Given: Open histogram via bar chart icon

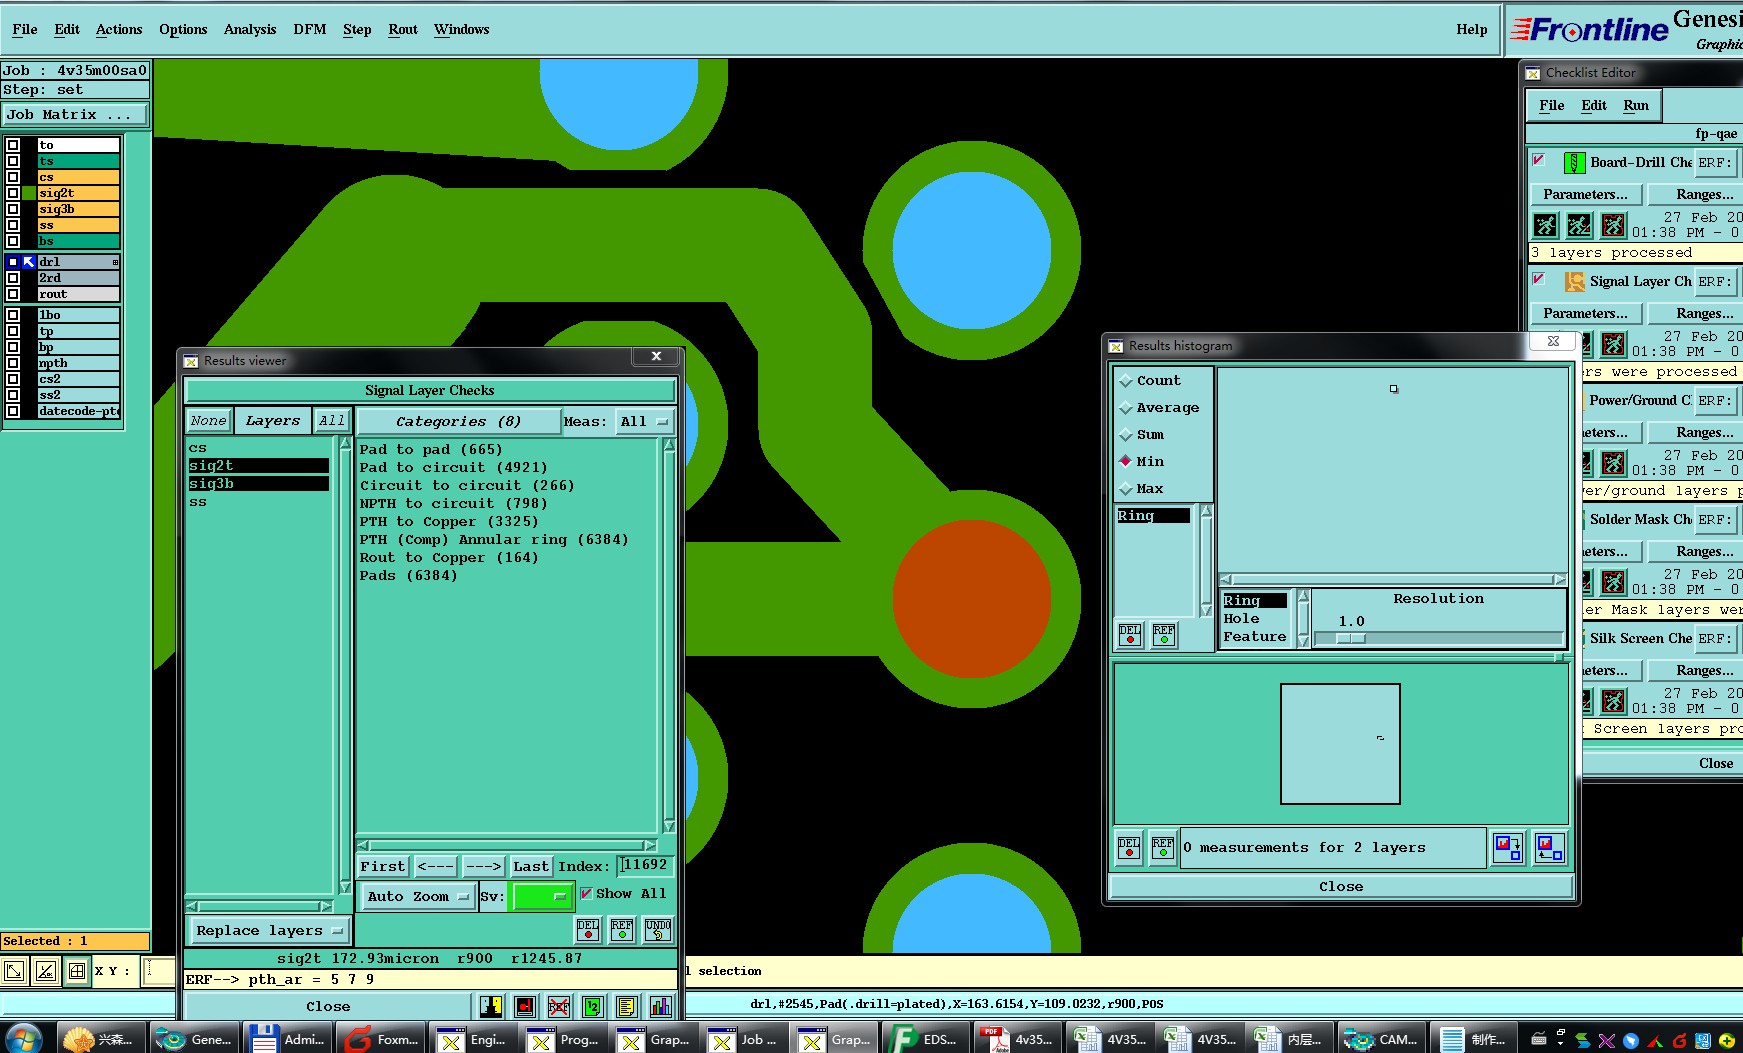Looking at the screenshot, I should (661, 1006).
